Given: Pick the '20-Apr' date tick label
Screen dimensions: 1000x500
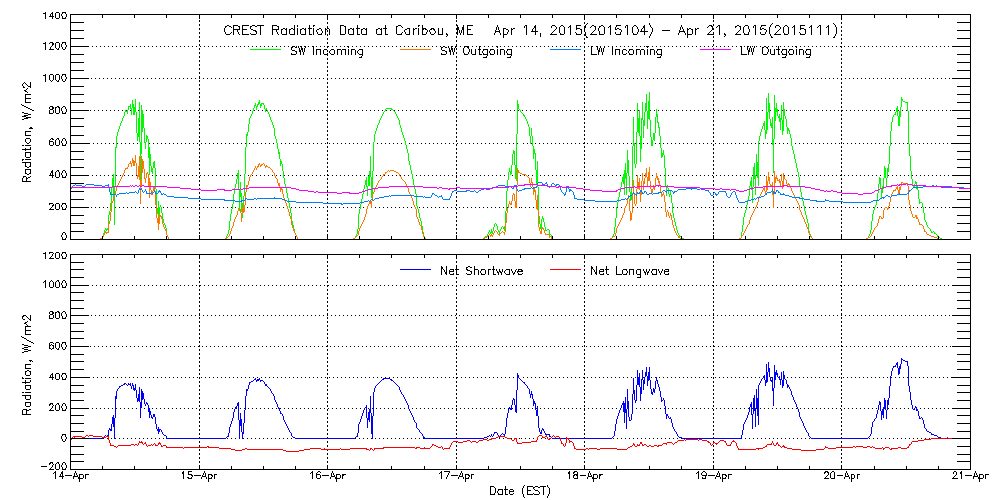Looking at the screenshot, I should (842, 477).
